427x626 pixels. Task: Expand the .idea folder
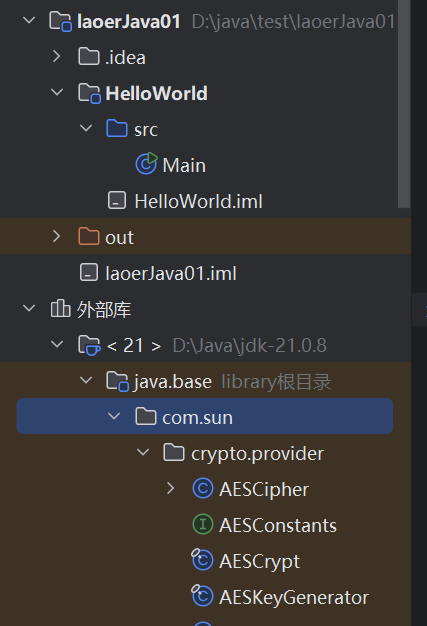pyautogui.click(x=57, y=57)
